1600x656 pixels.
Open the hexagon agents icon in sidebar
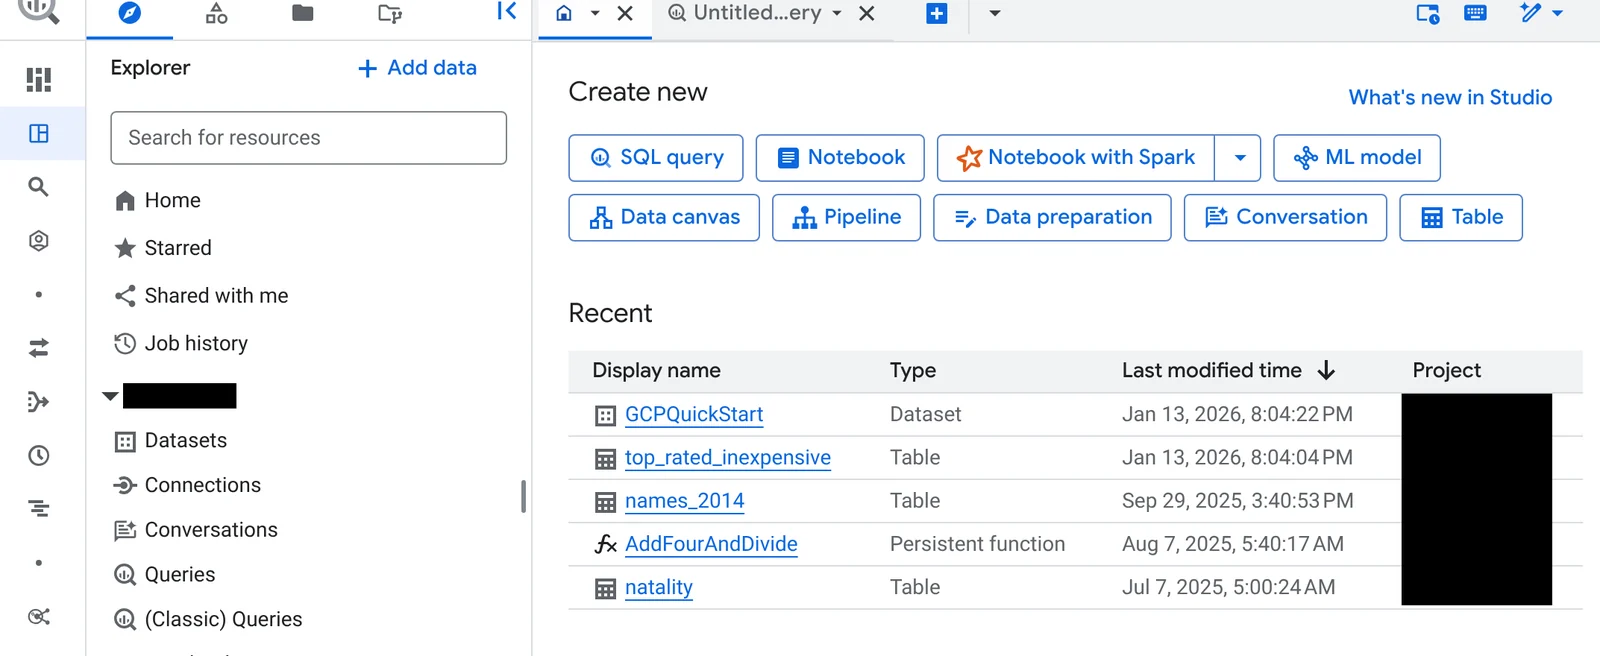[39, 241]
